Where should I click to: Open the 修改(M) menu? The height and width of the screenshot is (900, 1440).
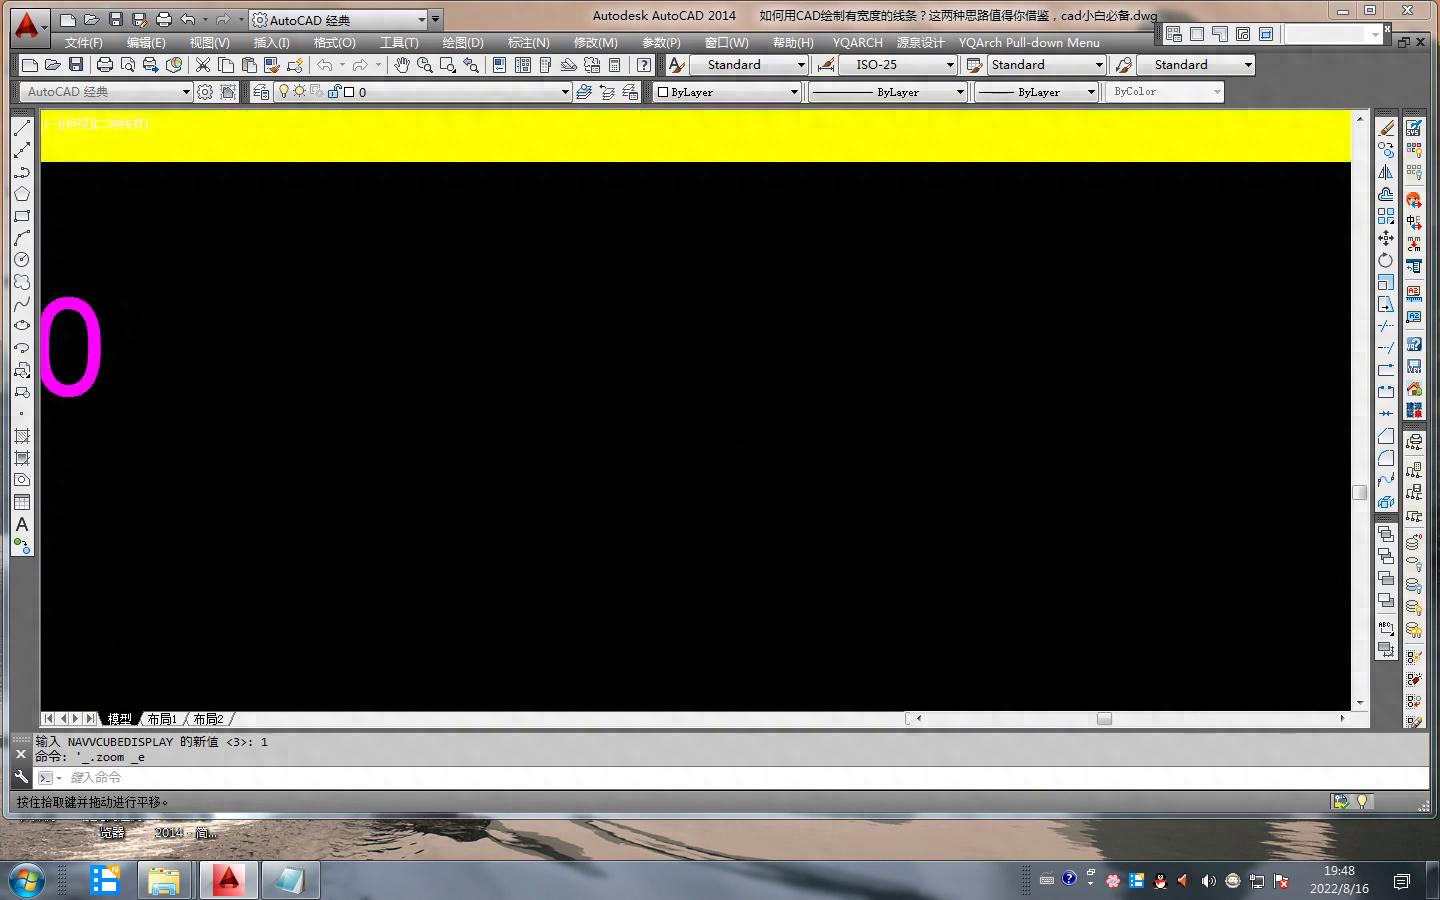(x=595, y=43)
